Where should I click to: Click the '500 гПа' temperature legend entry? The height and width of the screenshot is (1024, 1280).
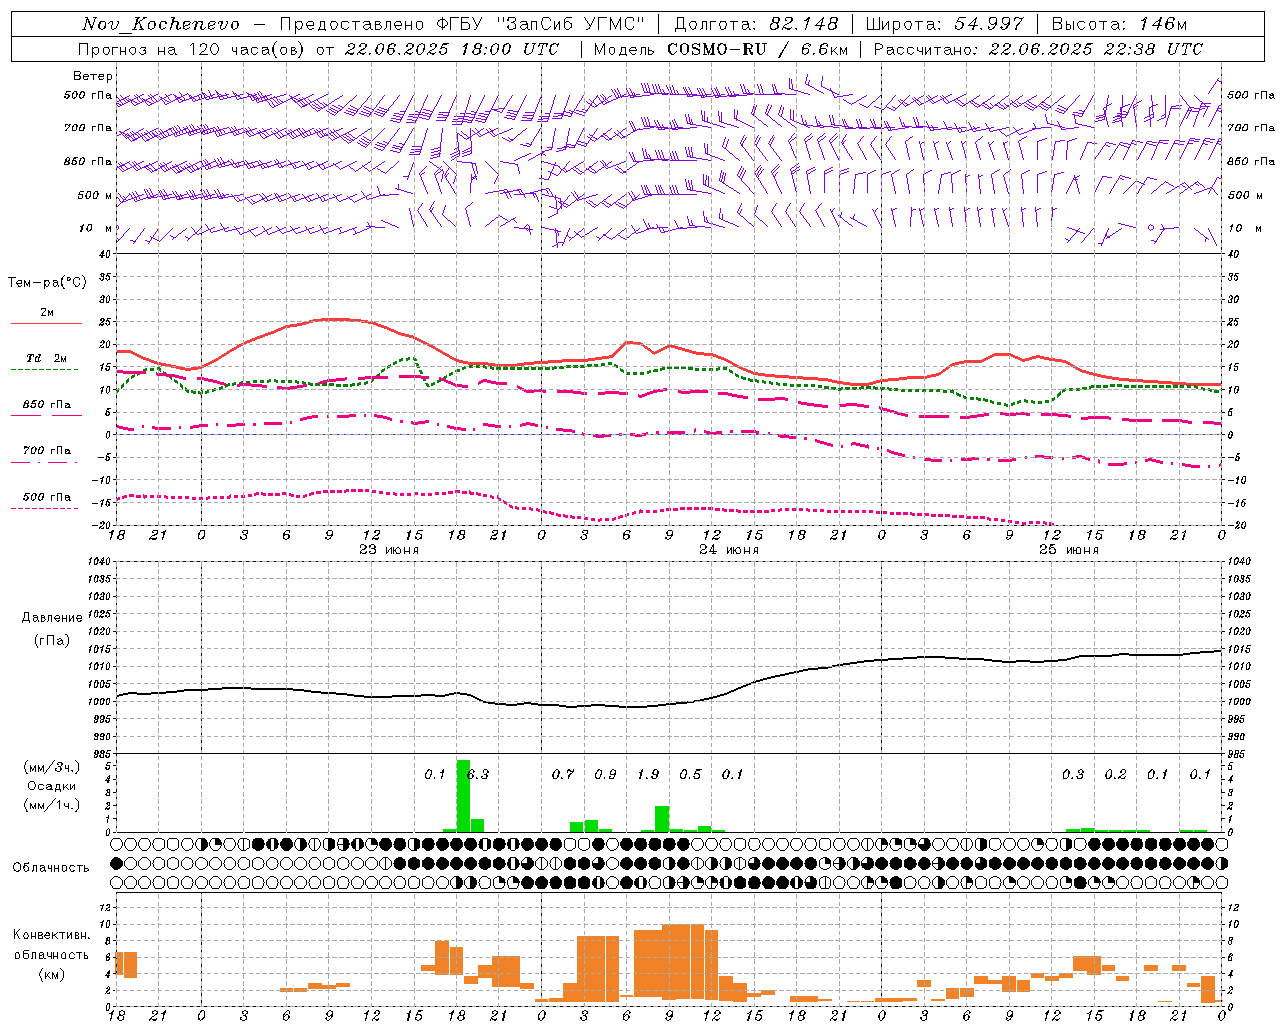(x=47, y=497)
